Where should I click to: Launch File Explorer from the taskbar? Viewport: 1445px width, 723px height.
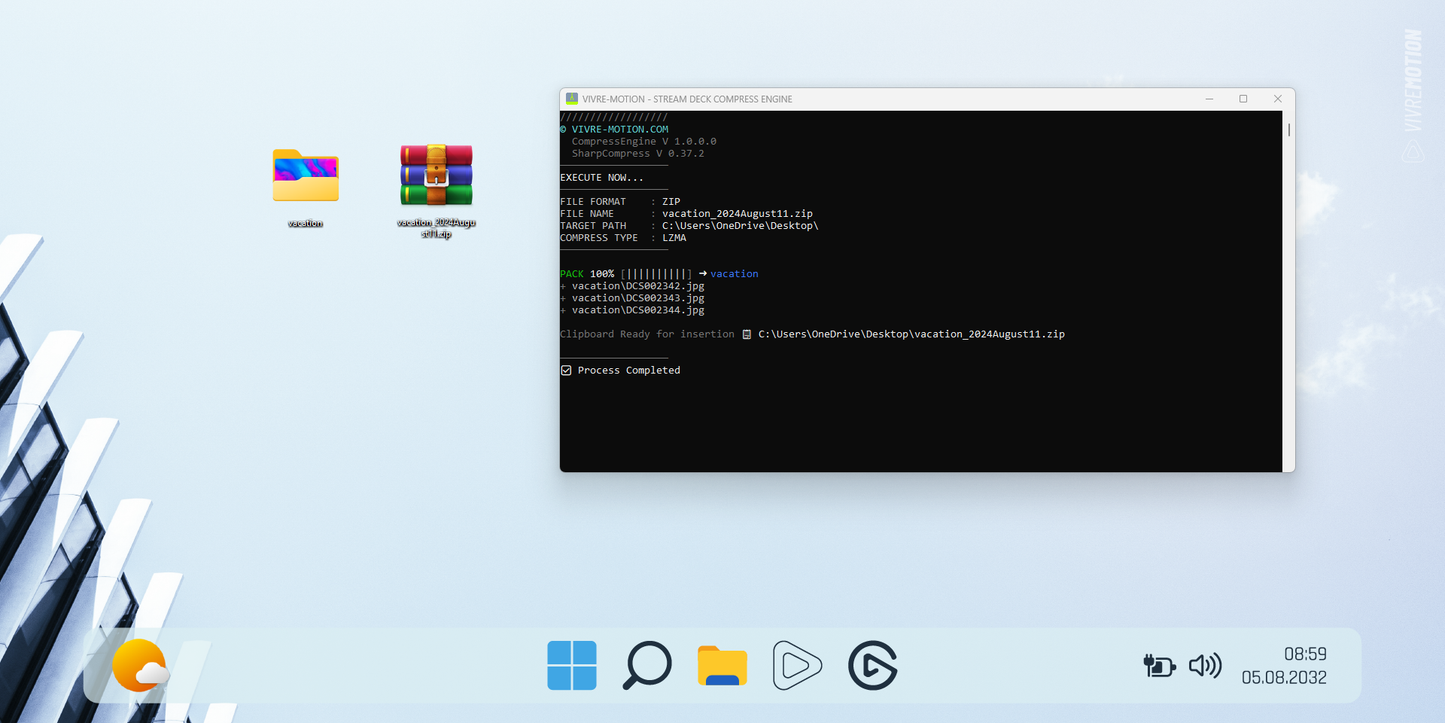[x=722, y=666]
